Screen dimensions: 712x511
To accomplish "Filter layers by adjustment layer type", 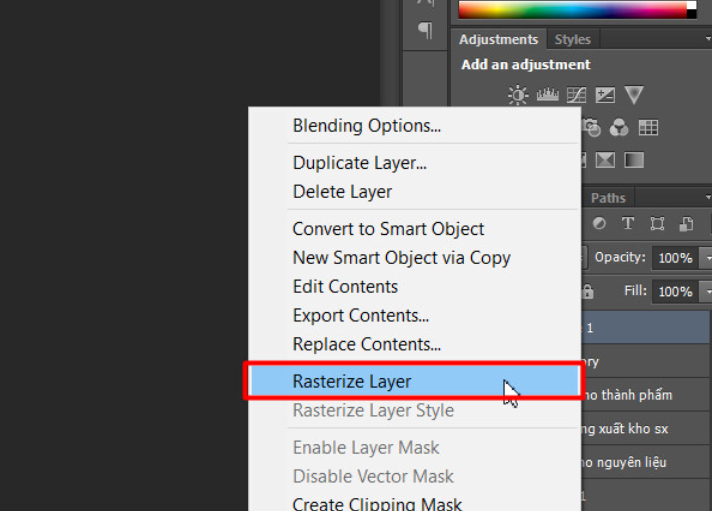I will tap(599, 223).
